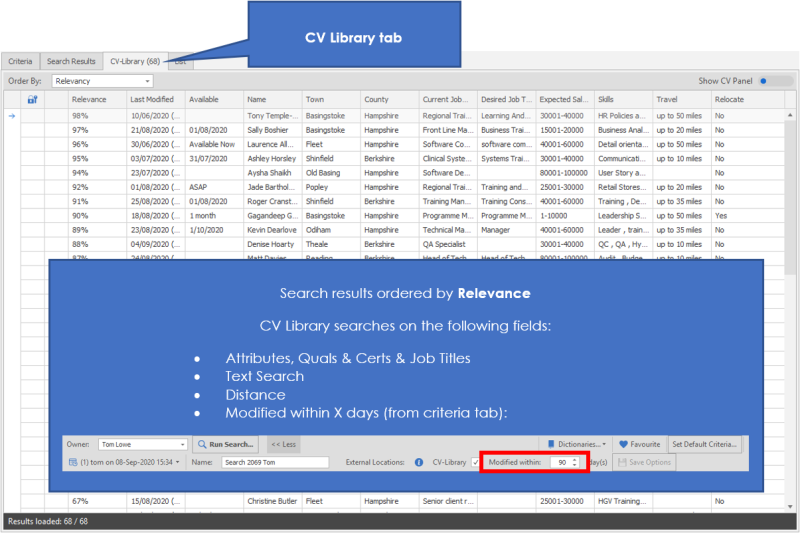Screen dimensions: 800x533
Task: Click the Dictionaries book icon
Action: pos(551,444)
